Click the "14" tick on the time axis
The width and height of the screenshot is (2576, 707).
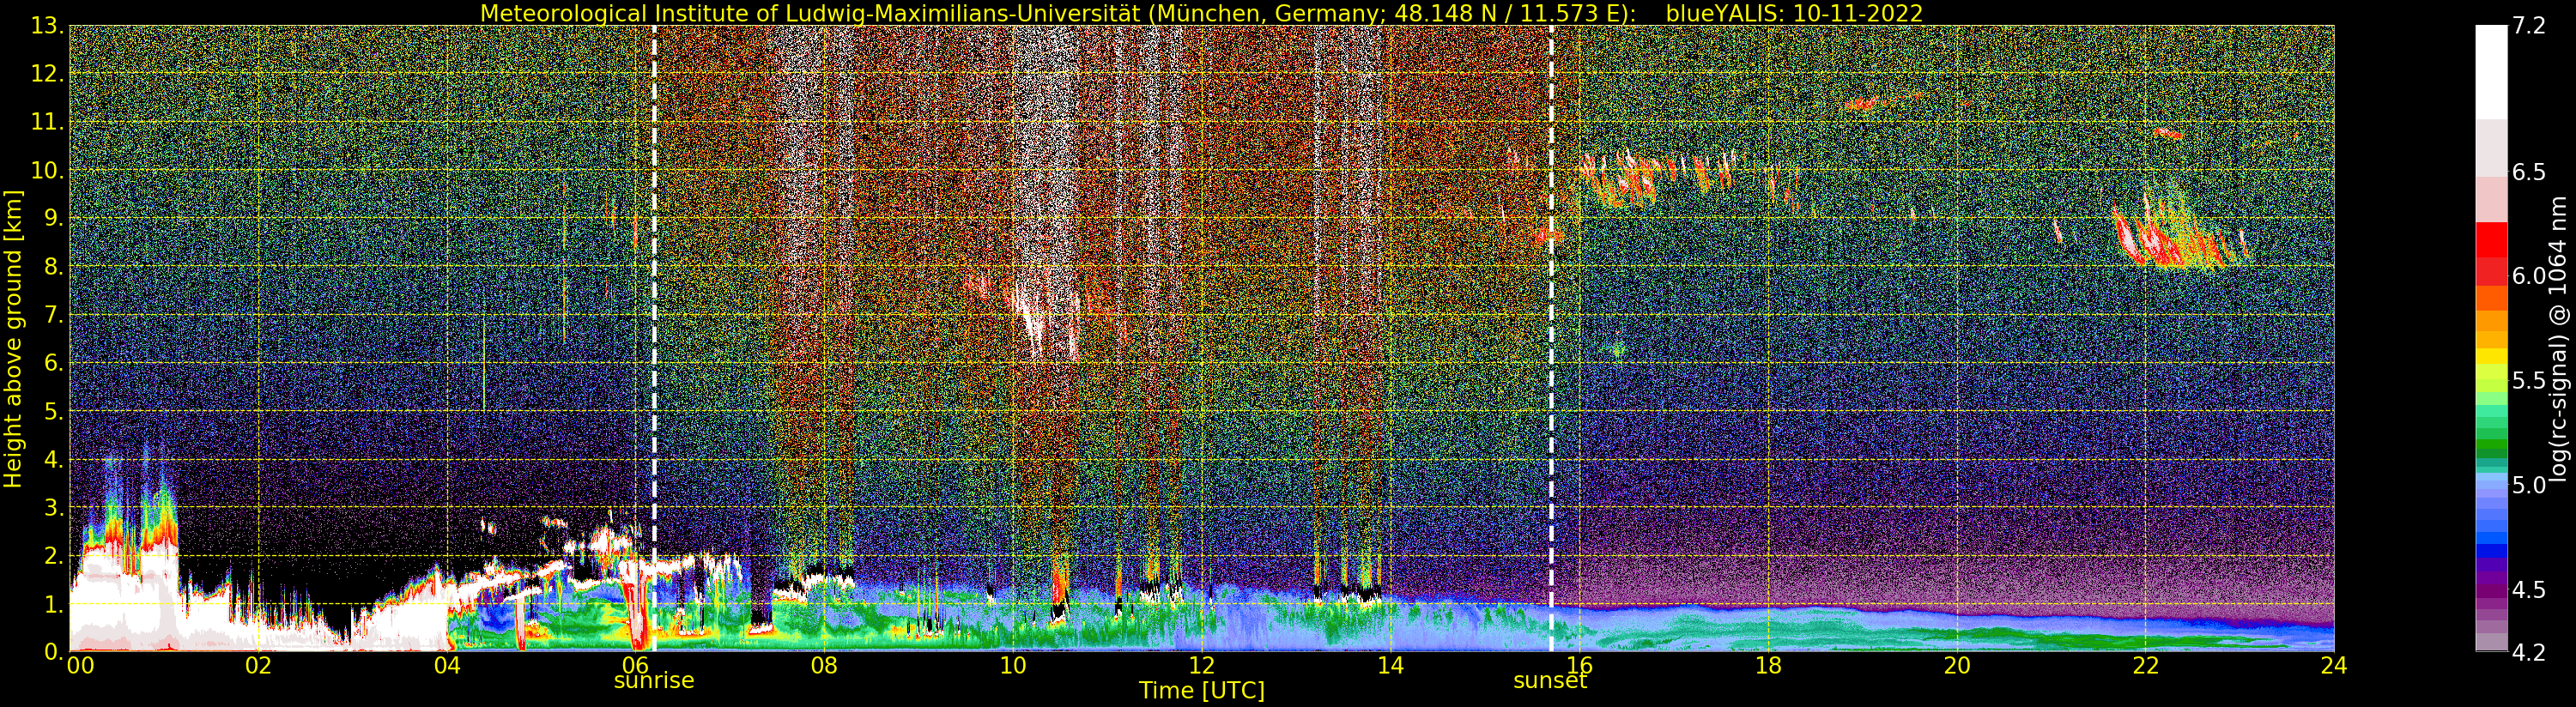pos(1390,665)
